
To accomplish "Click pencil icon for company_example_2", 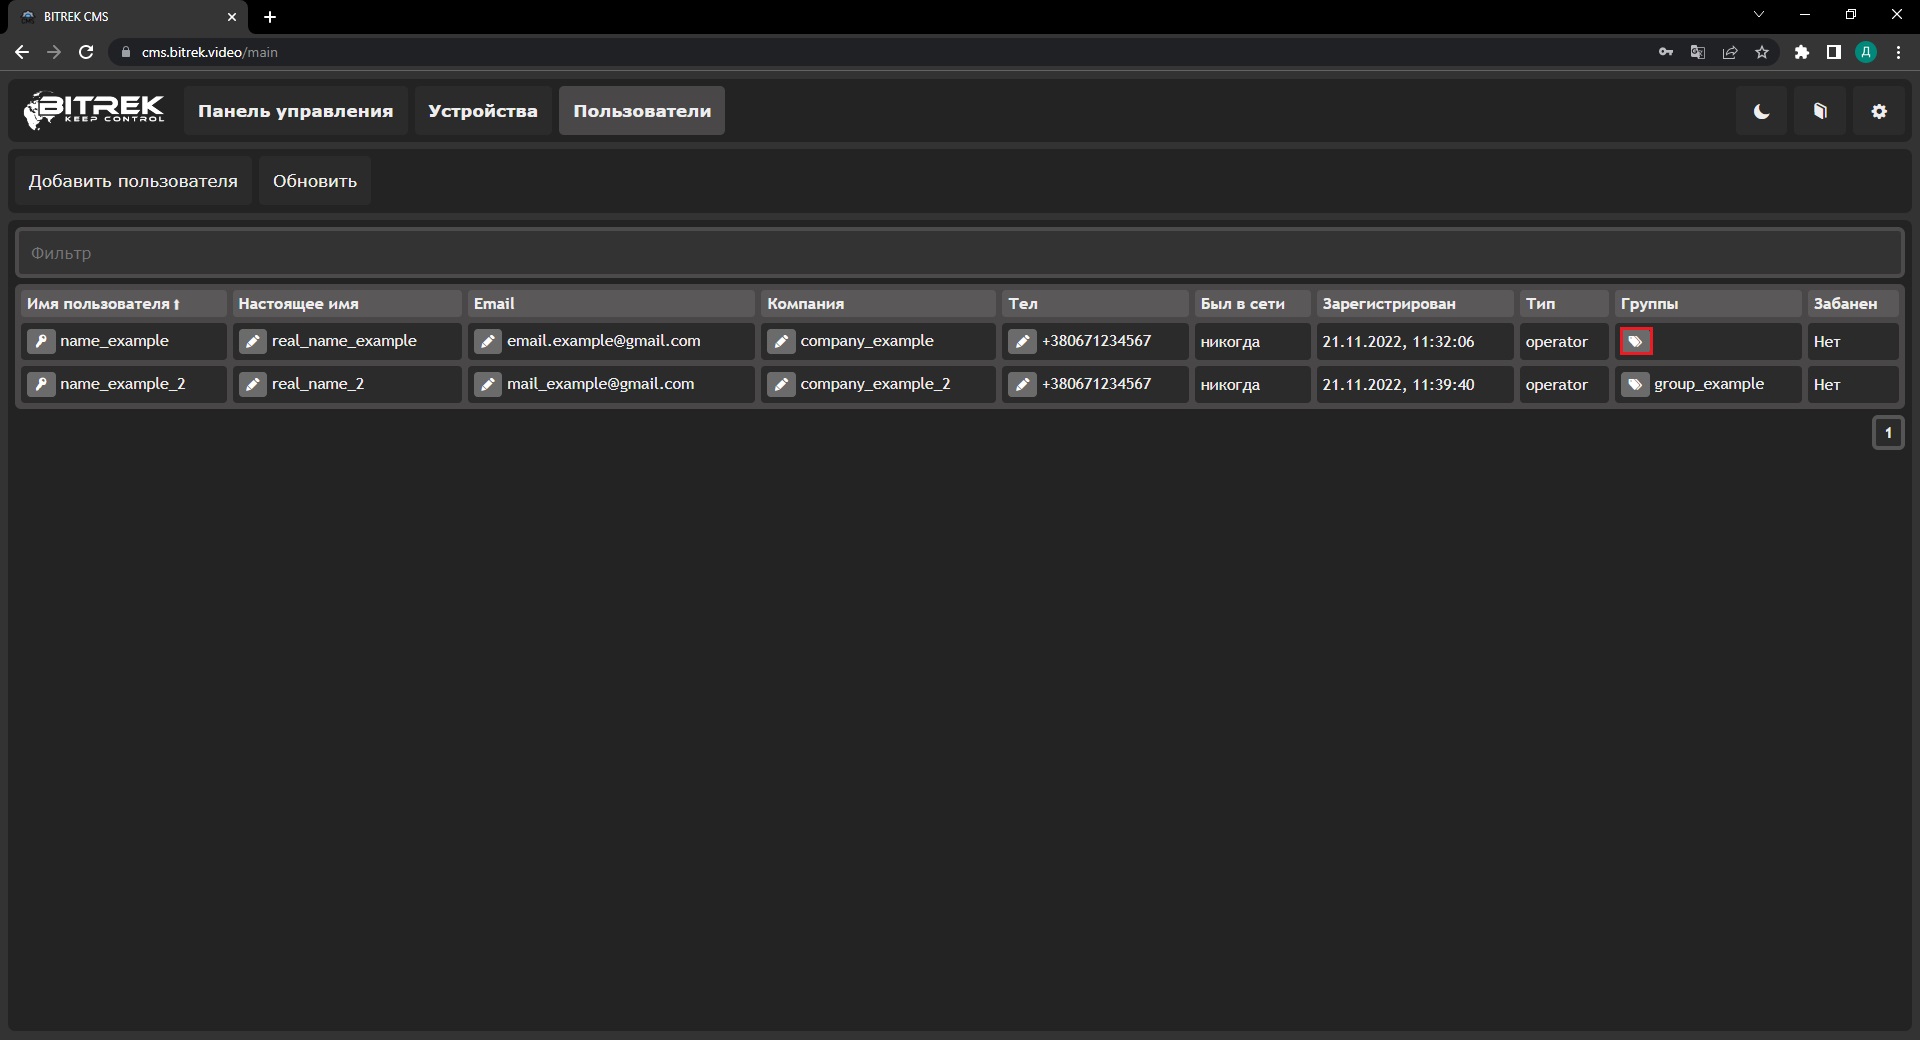I will [781, 384].
